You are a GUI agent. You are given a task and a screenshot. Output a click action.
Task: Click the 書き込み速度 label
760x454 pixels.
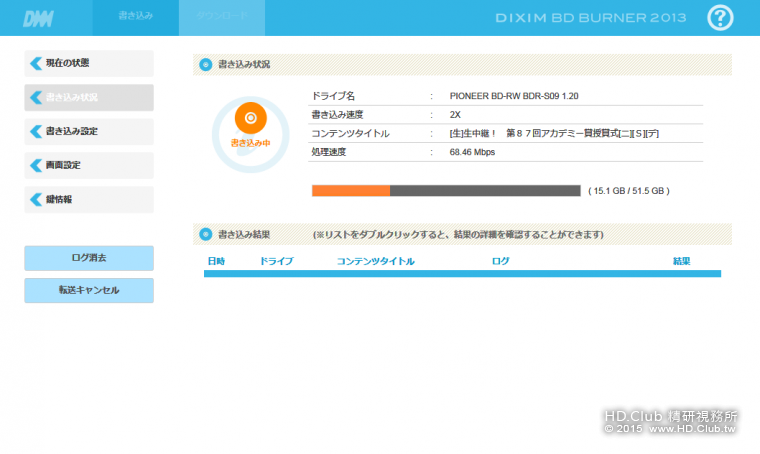coord(337,115)
